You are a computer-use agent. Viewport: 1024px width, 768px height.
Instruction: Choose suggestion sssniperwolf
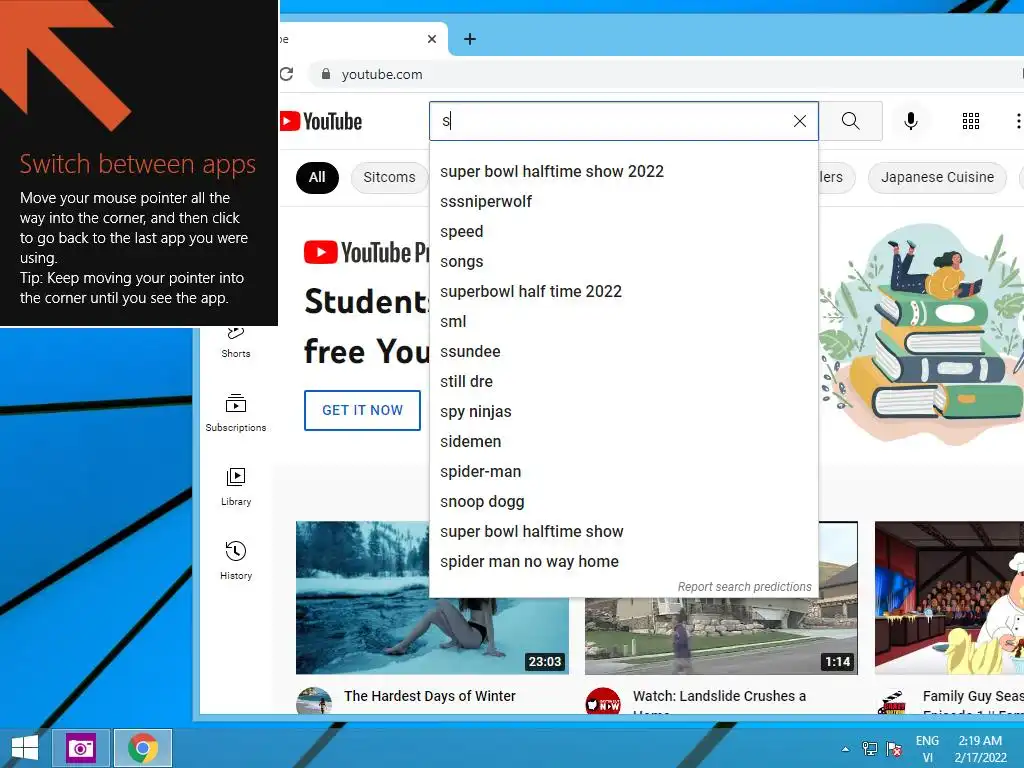pyautogui.click(x=624, y=202)
